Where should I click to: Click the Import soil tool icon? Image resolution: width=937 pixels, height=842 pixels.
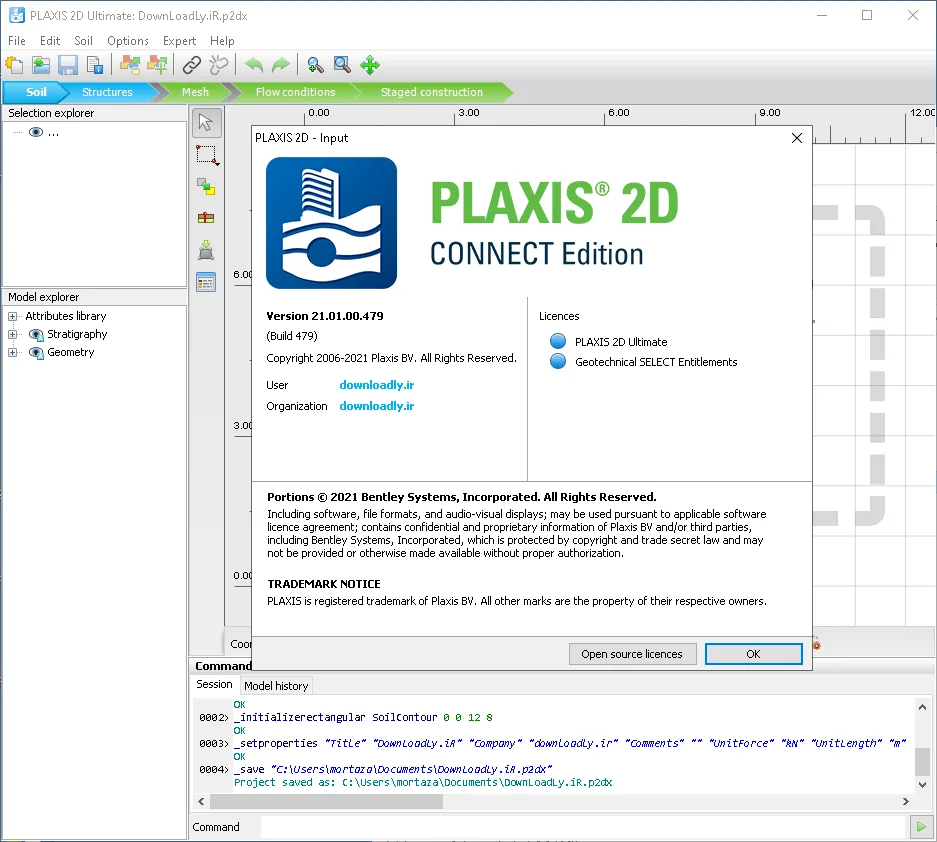point(206,250)
